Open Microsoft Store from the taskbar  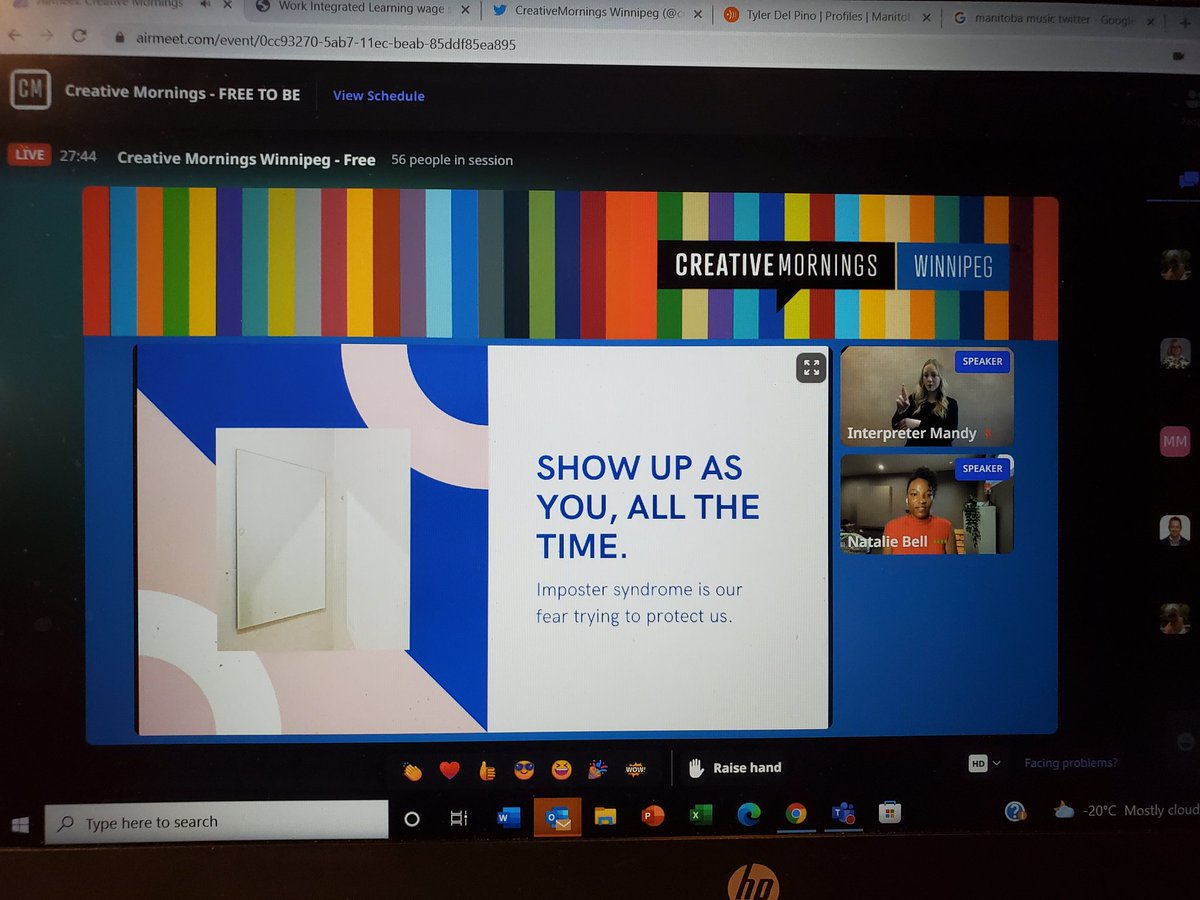(x=888, y=812)
